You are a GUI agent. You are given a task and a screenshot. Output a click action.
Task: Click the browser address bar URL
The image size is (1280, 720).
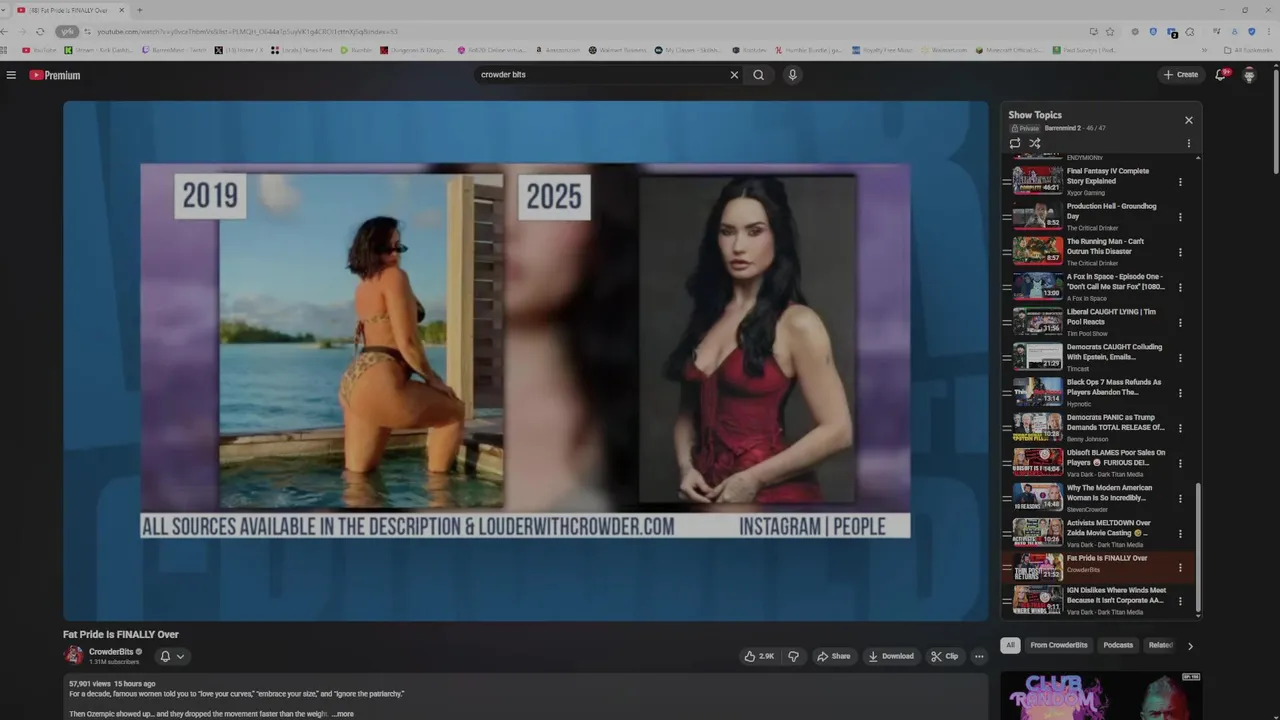click(247, 31)
